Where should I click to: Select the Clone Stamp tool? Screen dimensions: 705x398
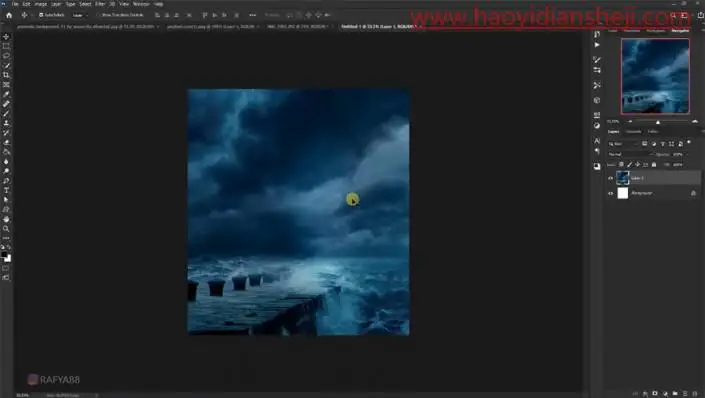6,123
